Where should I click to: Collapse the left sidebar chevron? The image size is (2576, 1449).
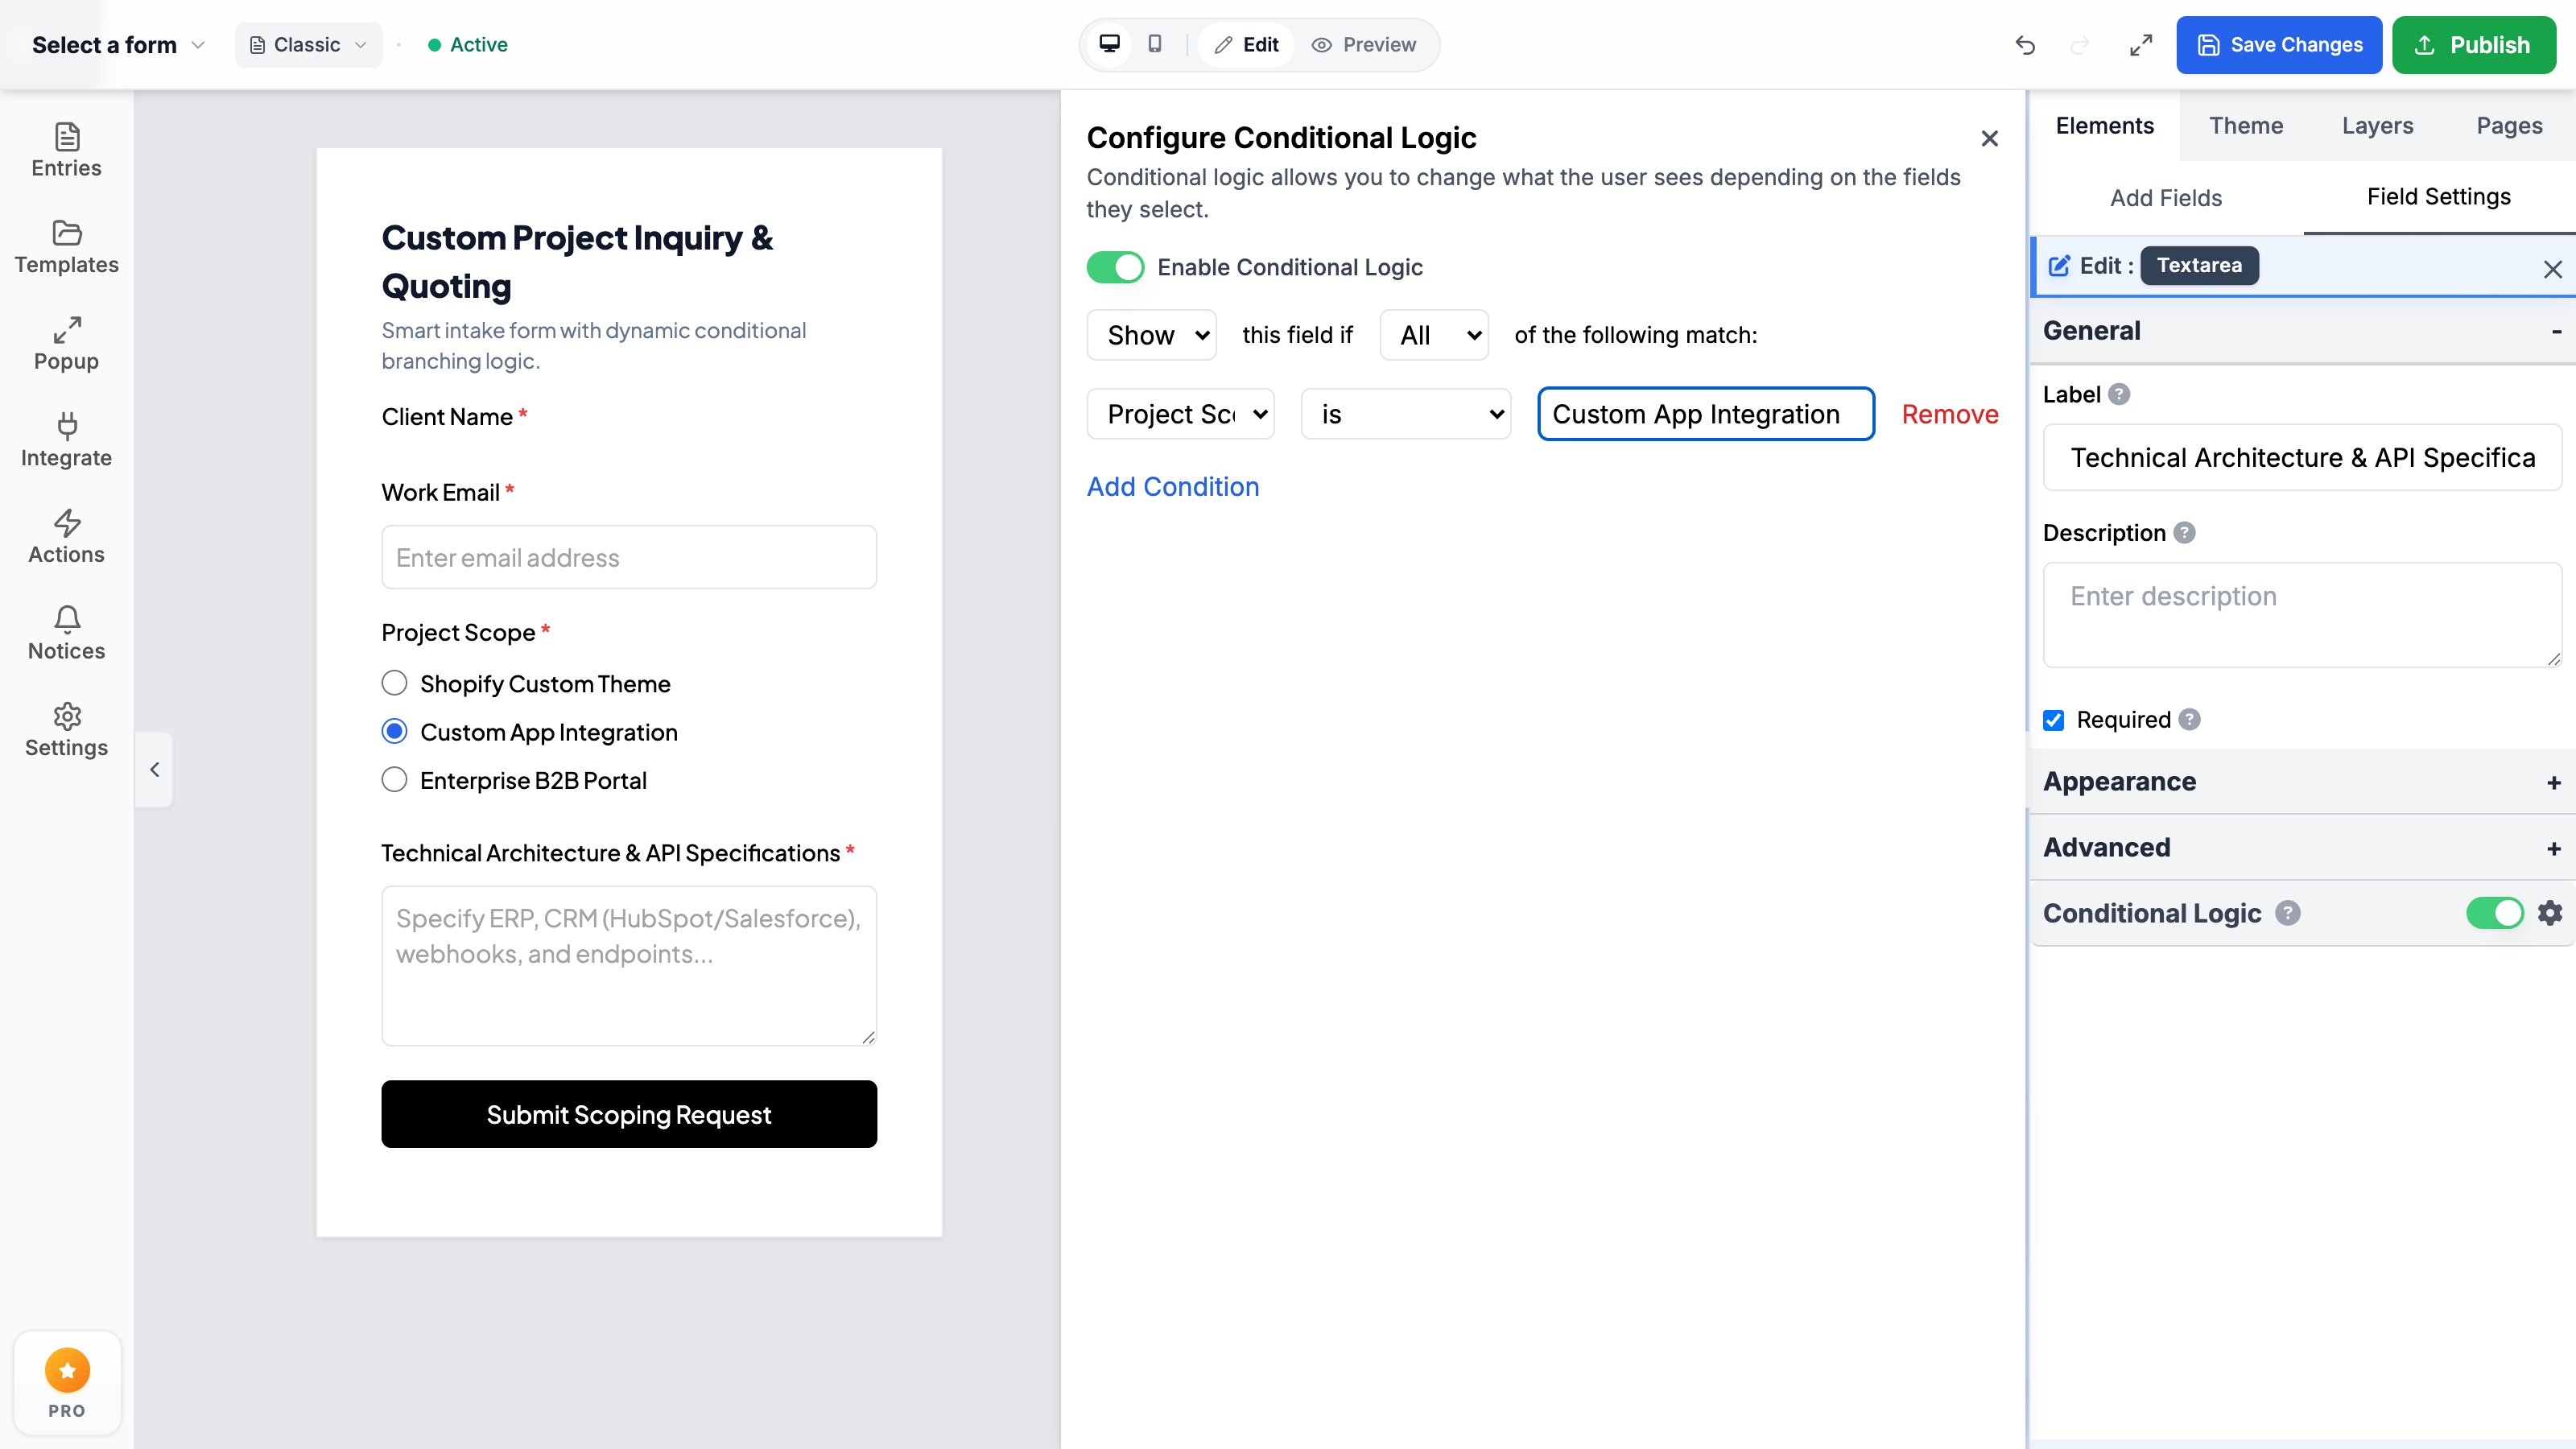pyautogui.click(x=154, y=769)
